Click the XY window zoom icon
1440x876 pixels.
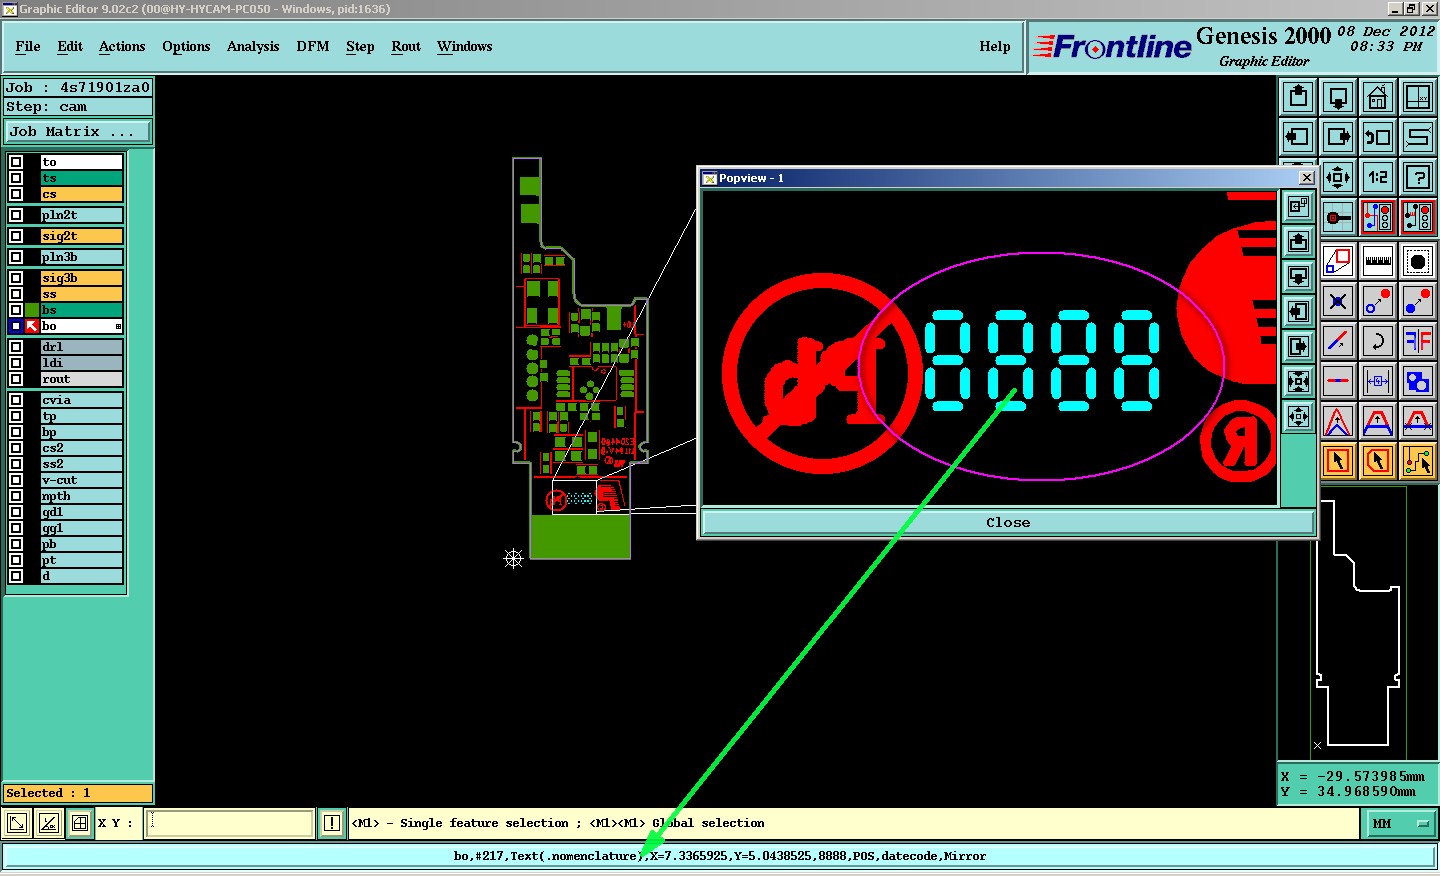[x=1418, y=97]
